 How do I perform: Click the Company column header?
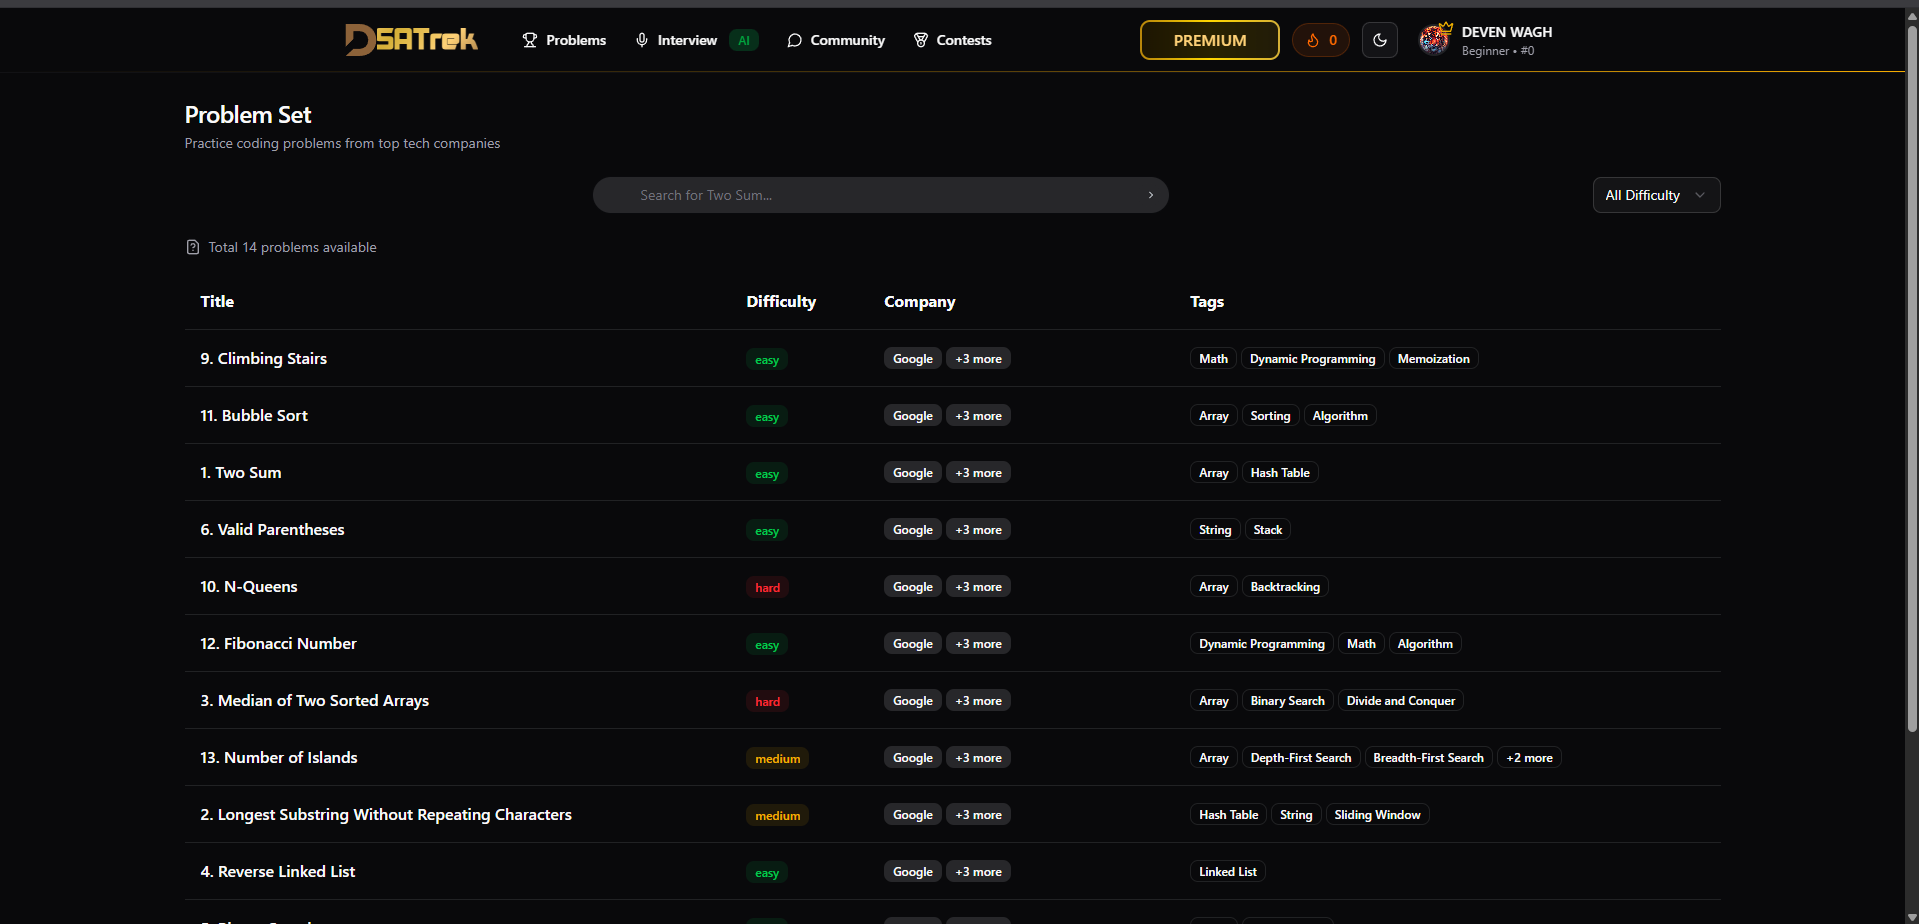(x=919, y=301)
